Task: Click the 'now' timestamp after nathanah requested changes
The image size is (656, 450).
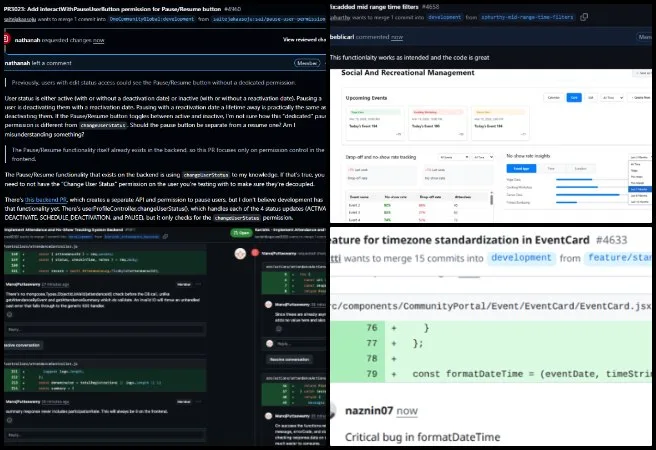Action: point(99,40)
